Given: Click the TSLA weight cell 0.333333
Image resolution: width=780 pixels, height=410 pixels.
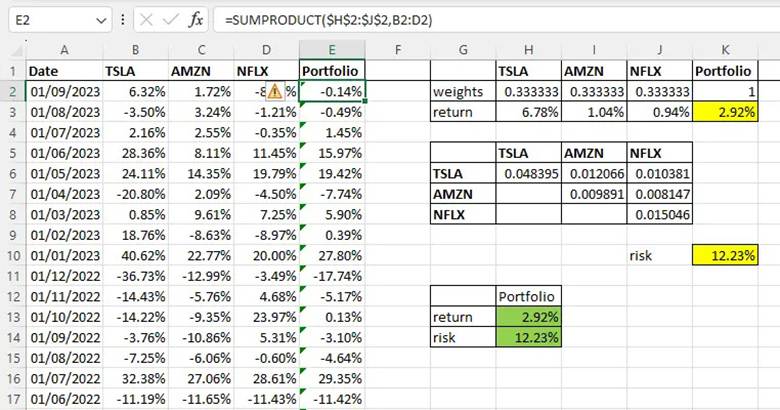Looking at the screenshot, I should coord(529,92).
